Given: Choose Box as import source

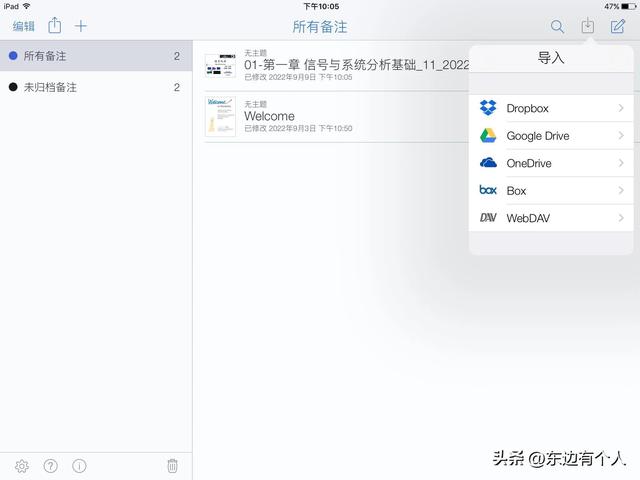Looking at the screenshot, I should click(x=551, y=190).
